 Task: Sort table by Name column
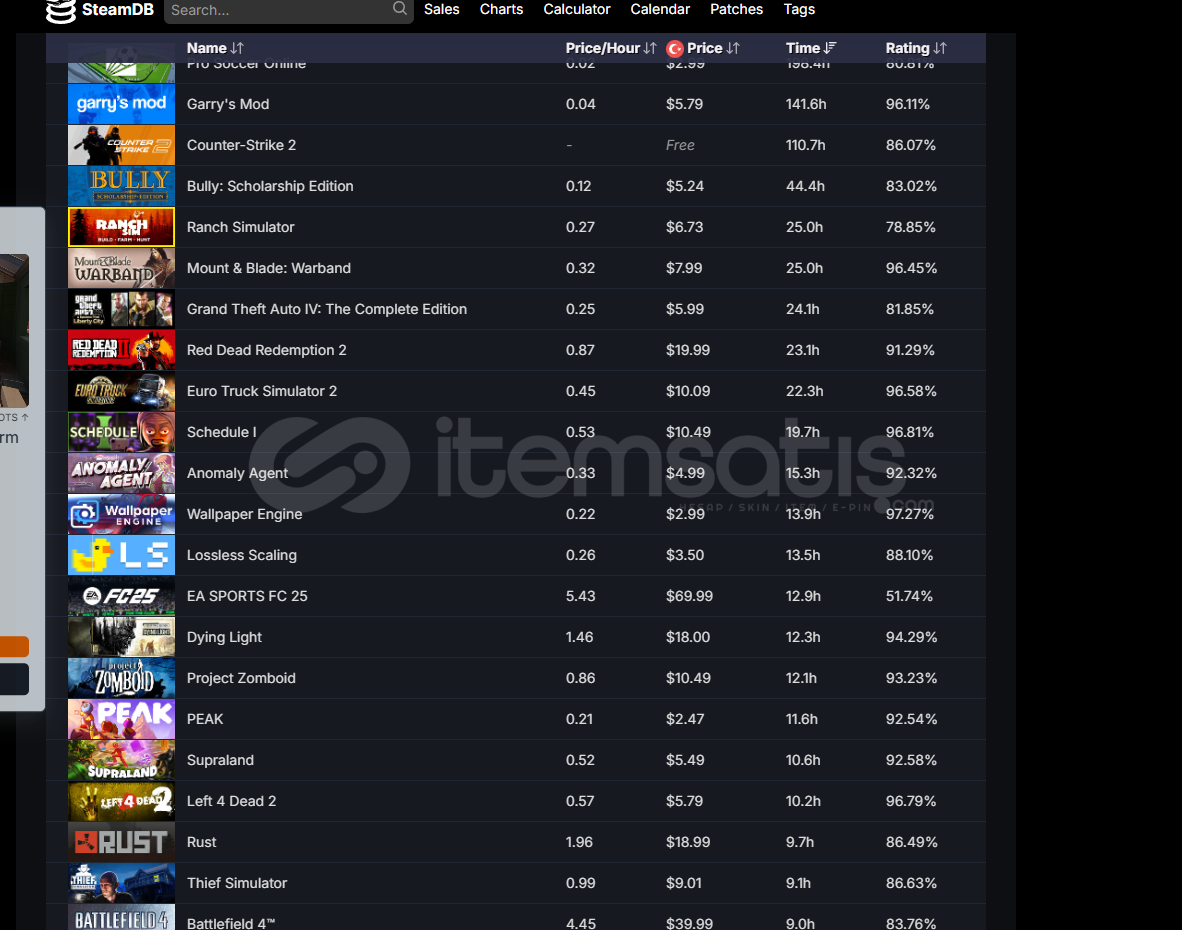coord(215,48)
